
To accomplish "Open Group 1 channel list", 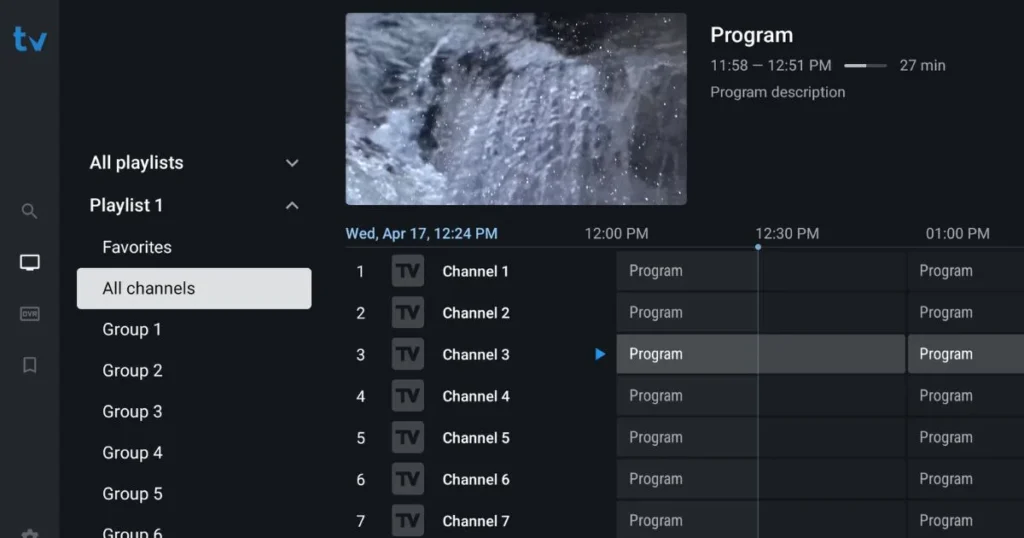I will point(132,330).
